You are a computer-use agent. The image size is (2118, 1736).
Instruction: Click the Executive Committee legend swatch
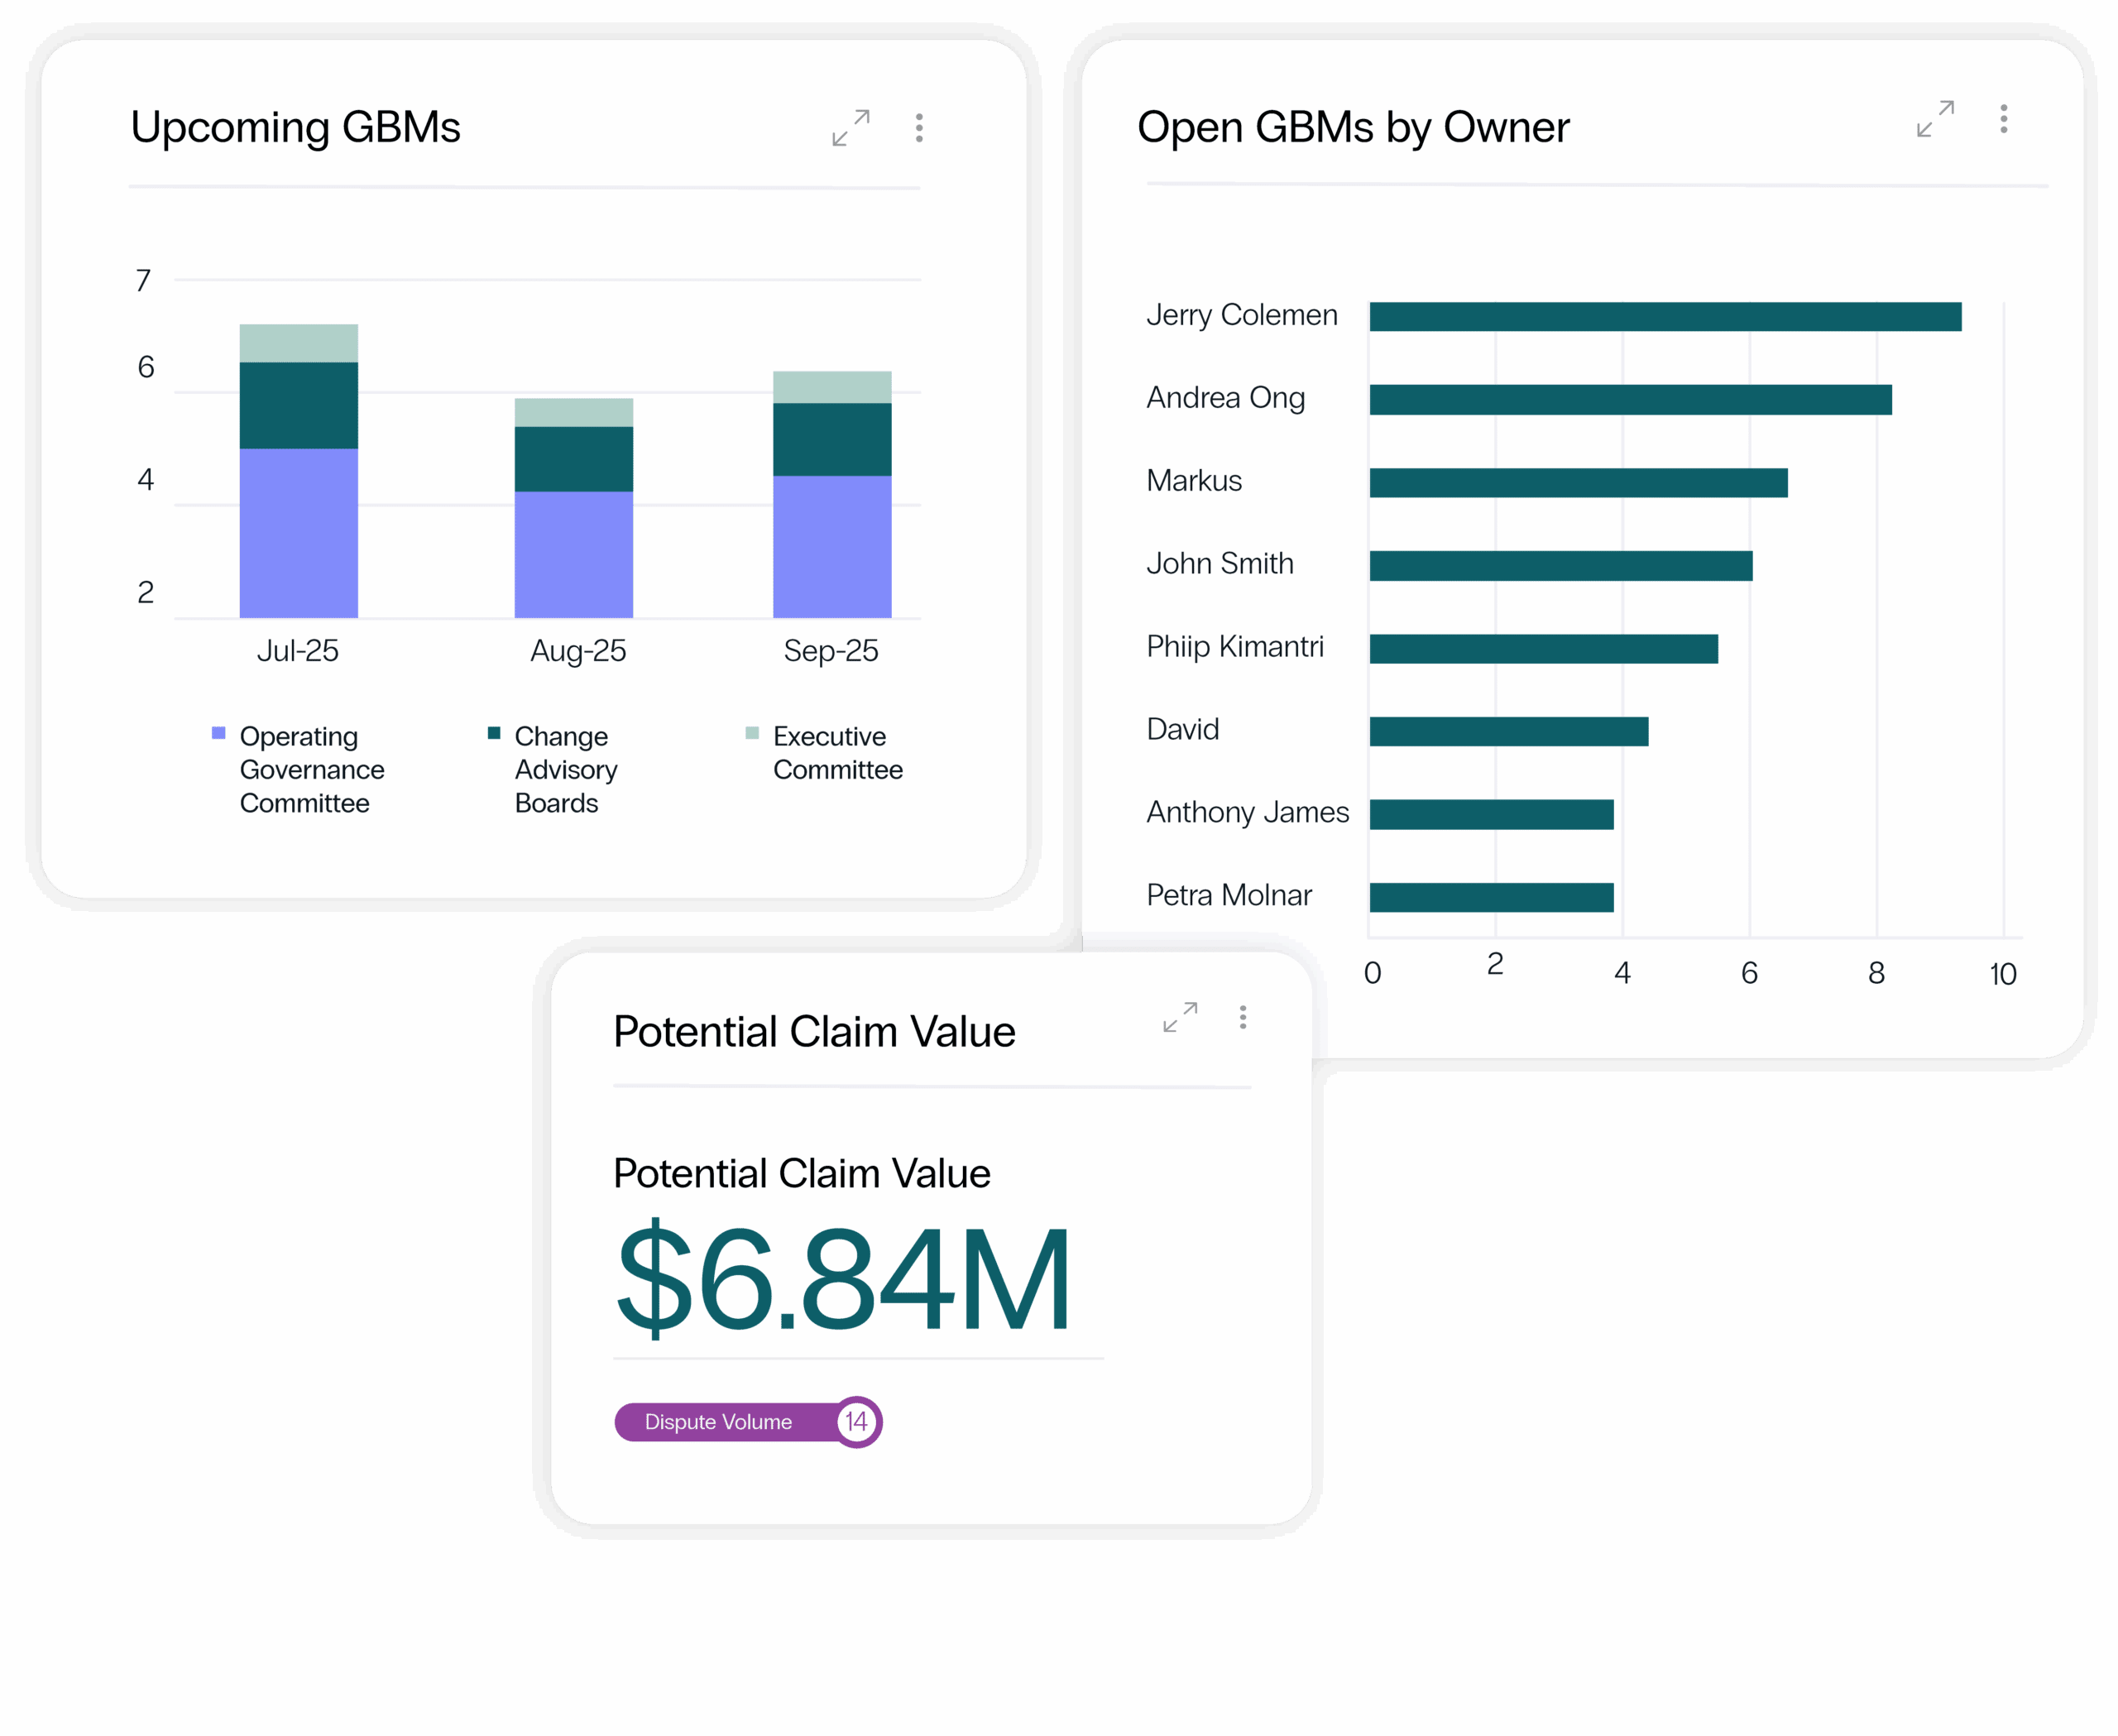tap(752, 733)
